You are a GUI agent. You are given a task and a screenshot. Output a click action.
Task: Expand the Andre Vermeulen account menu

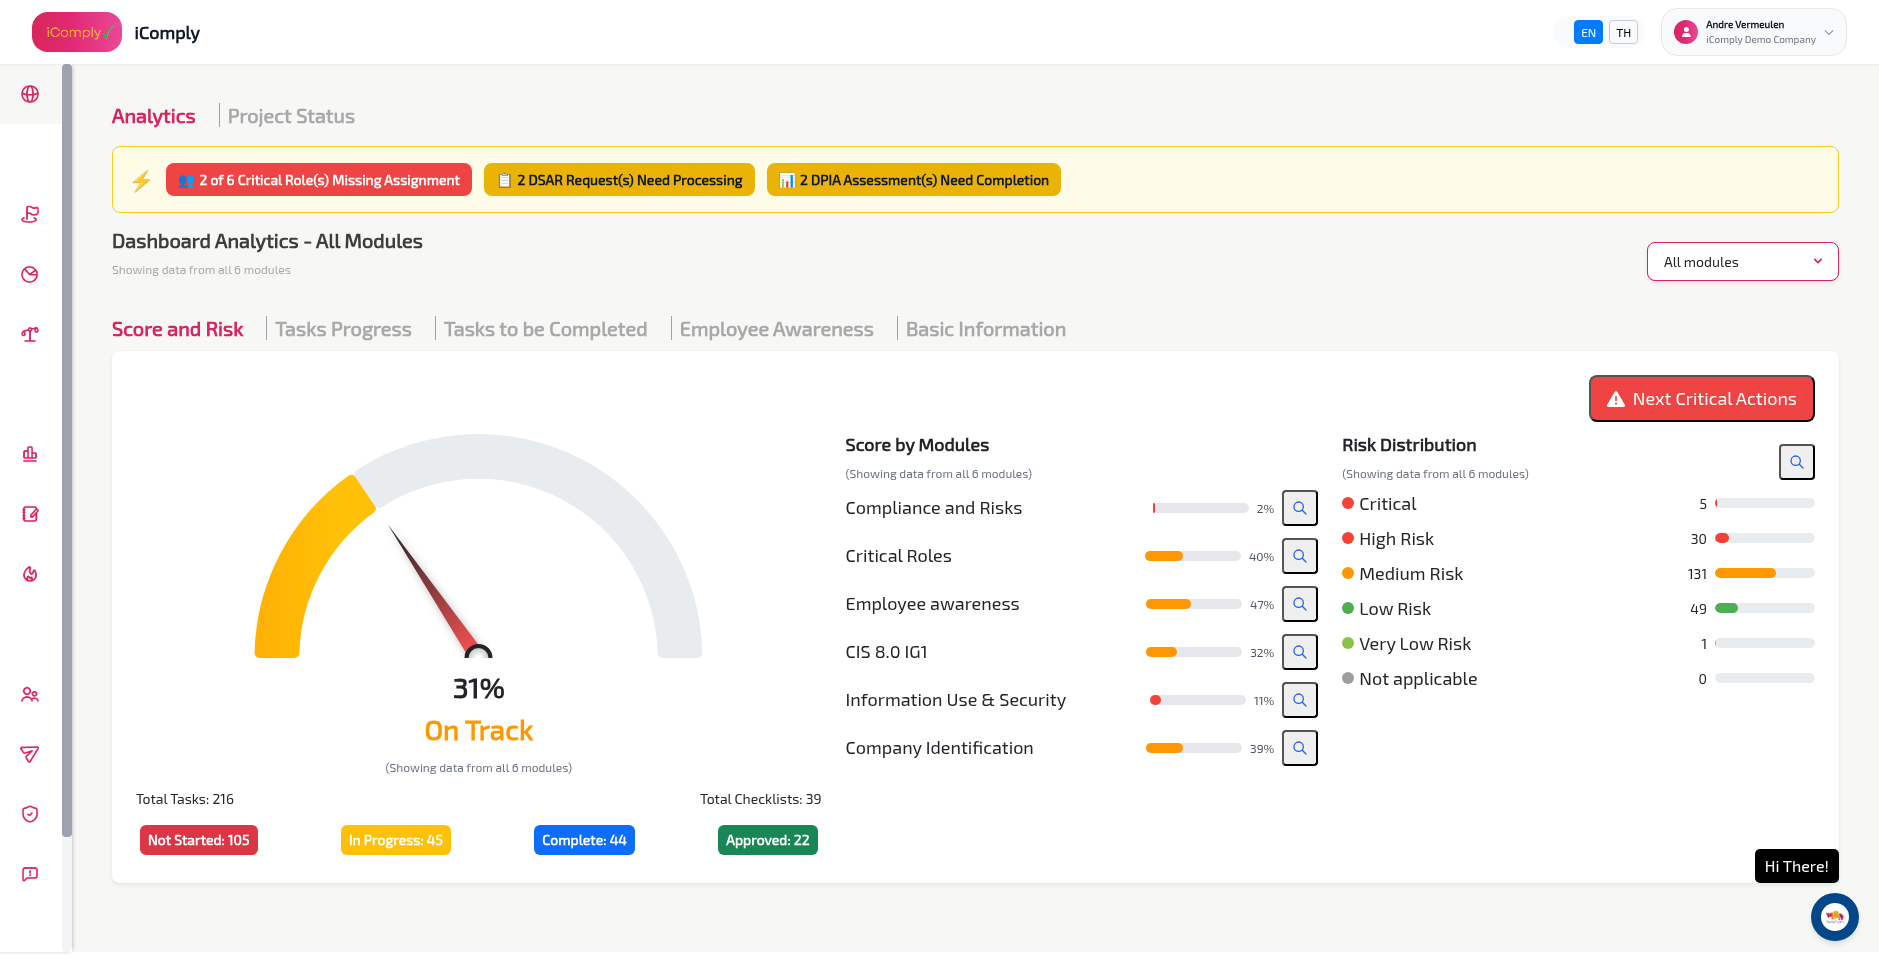1752,31
